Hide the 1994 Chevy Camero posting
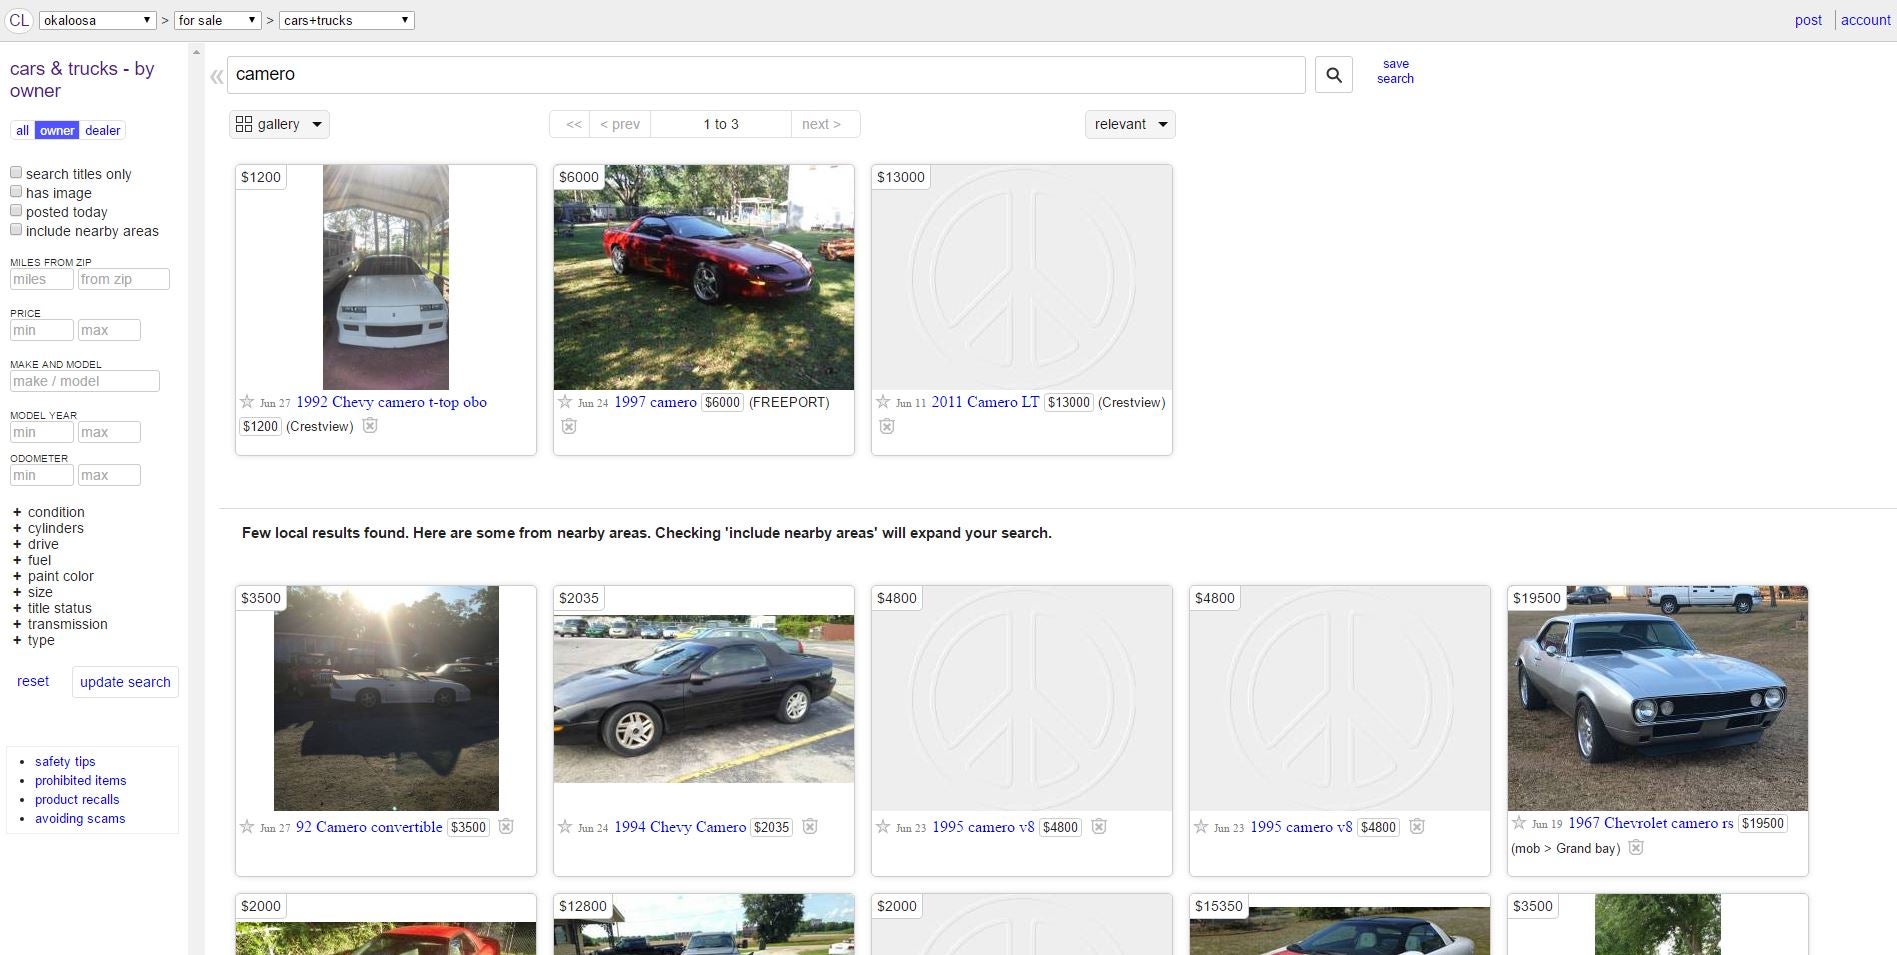This screenshot has height=955, width=1897. tap(810, 827)
